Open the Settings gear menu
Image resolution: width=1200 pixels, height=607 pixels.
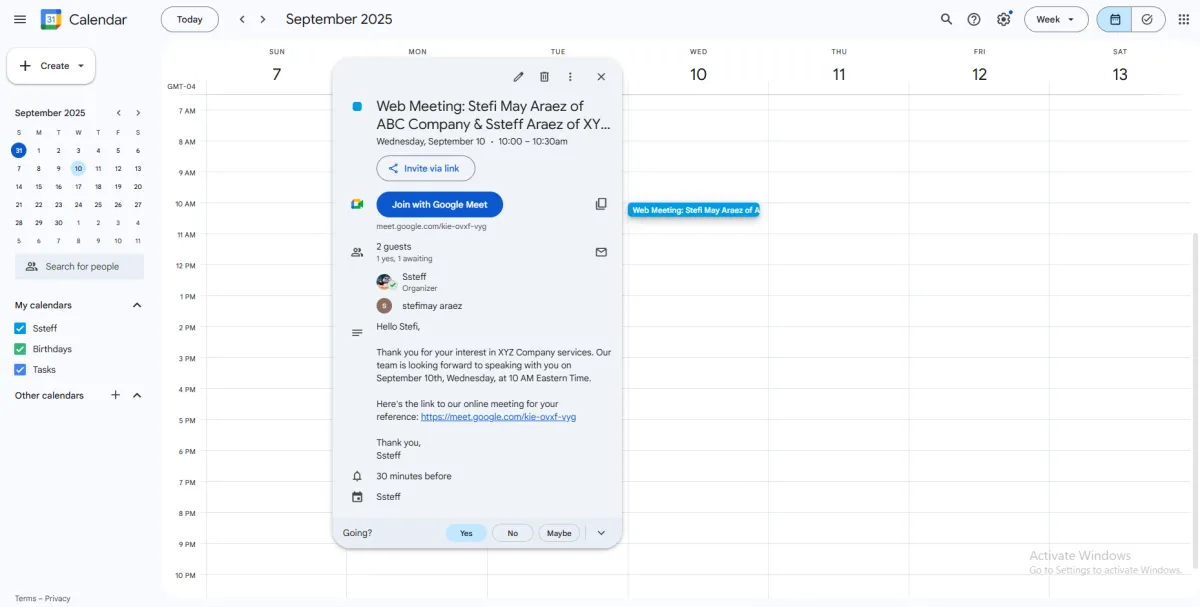(1004, 19)
